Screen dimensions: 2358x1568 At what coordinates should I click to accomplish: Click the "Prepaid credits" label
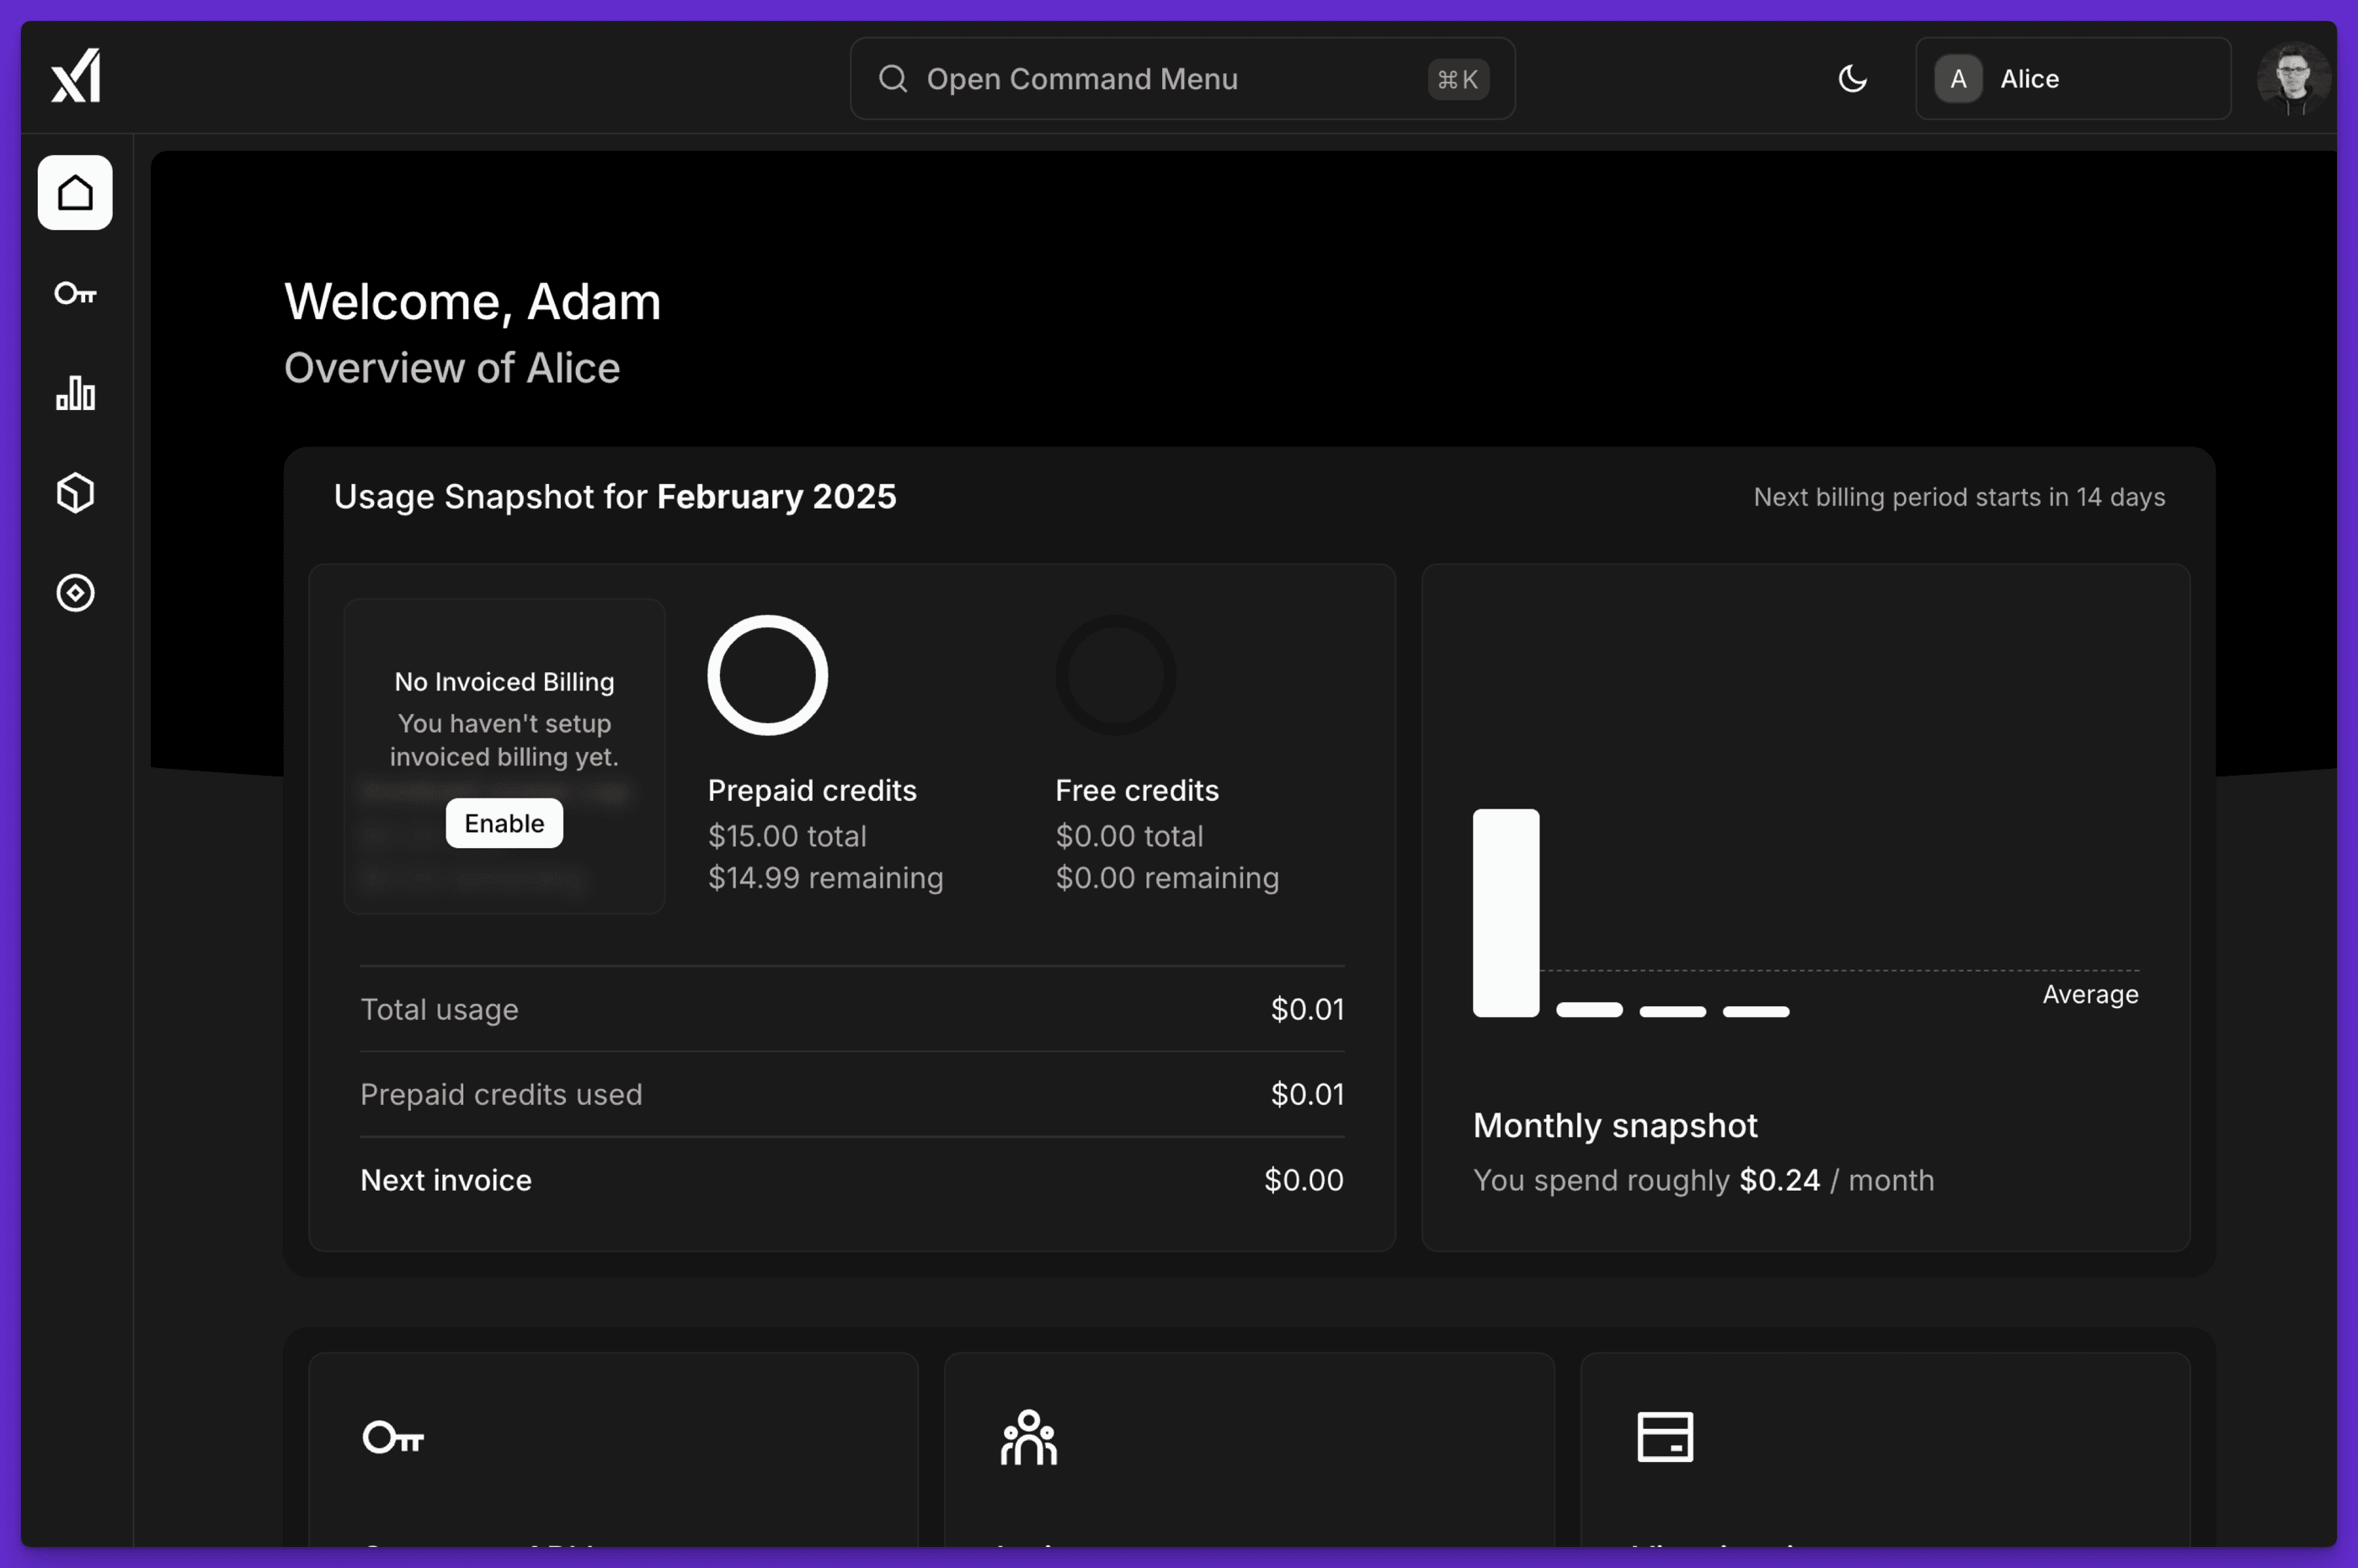pyautogui.click(x=812, y=791)
